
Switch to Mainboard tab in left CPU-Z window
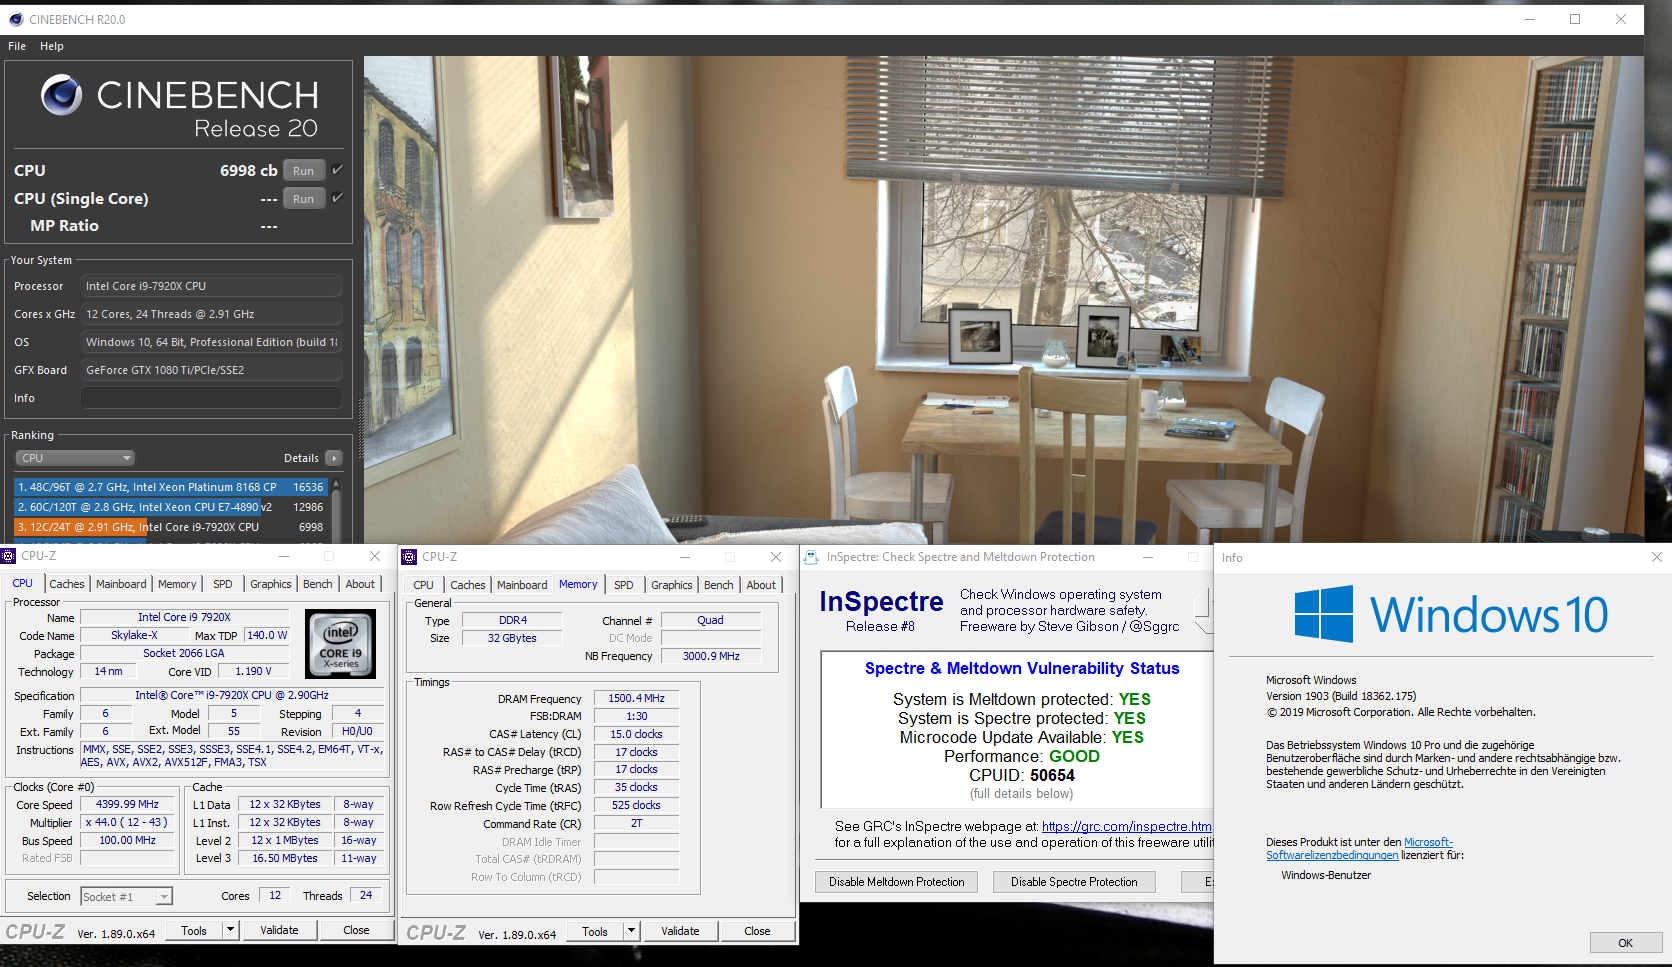[x=121, y=584]
